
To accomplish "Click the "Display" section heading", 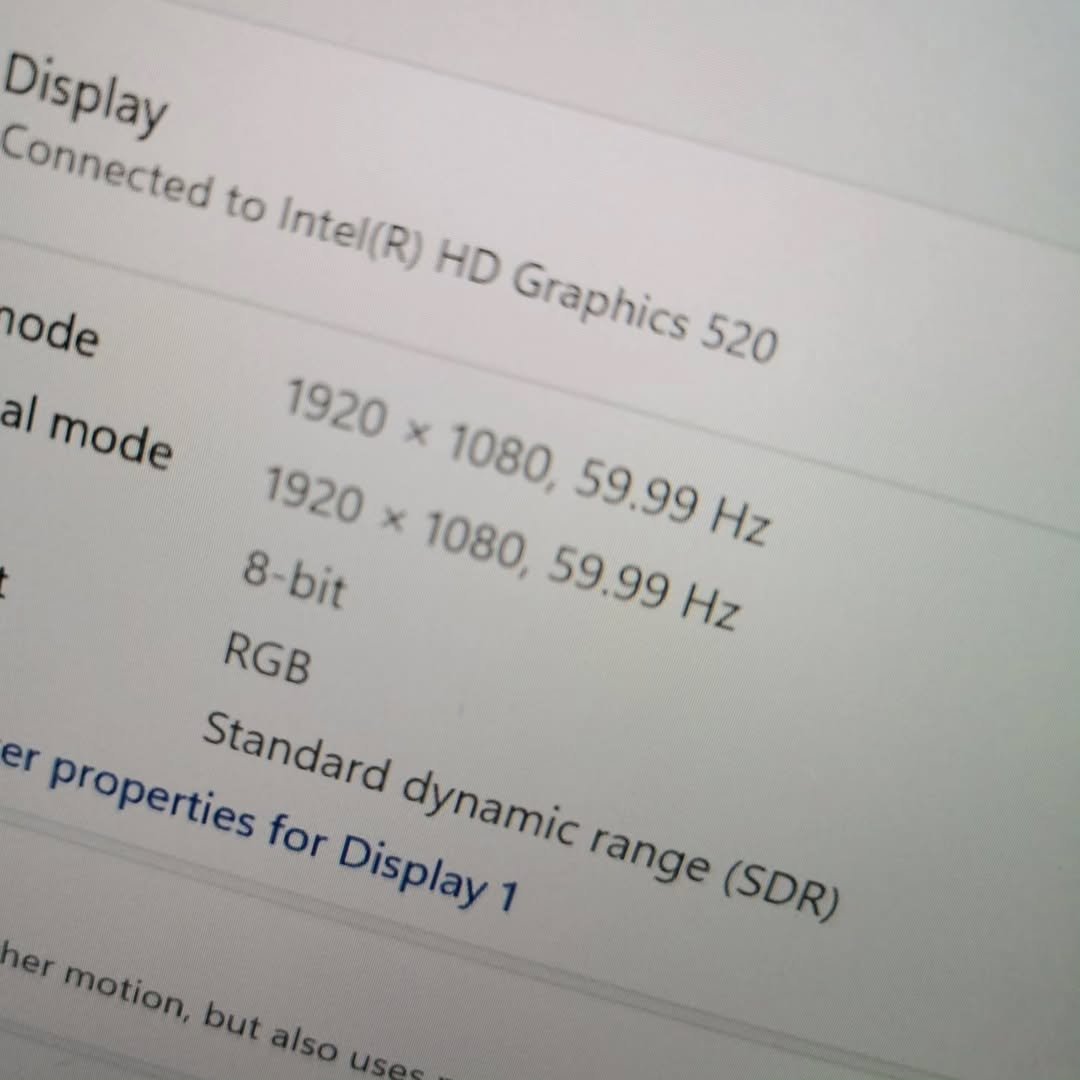I will tap(84, 93).
